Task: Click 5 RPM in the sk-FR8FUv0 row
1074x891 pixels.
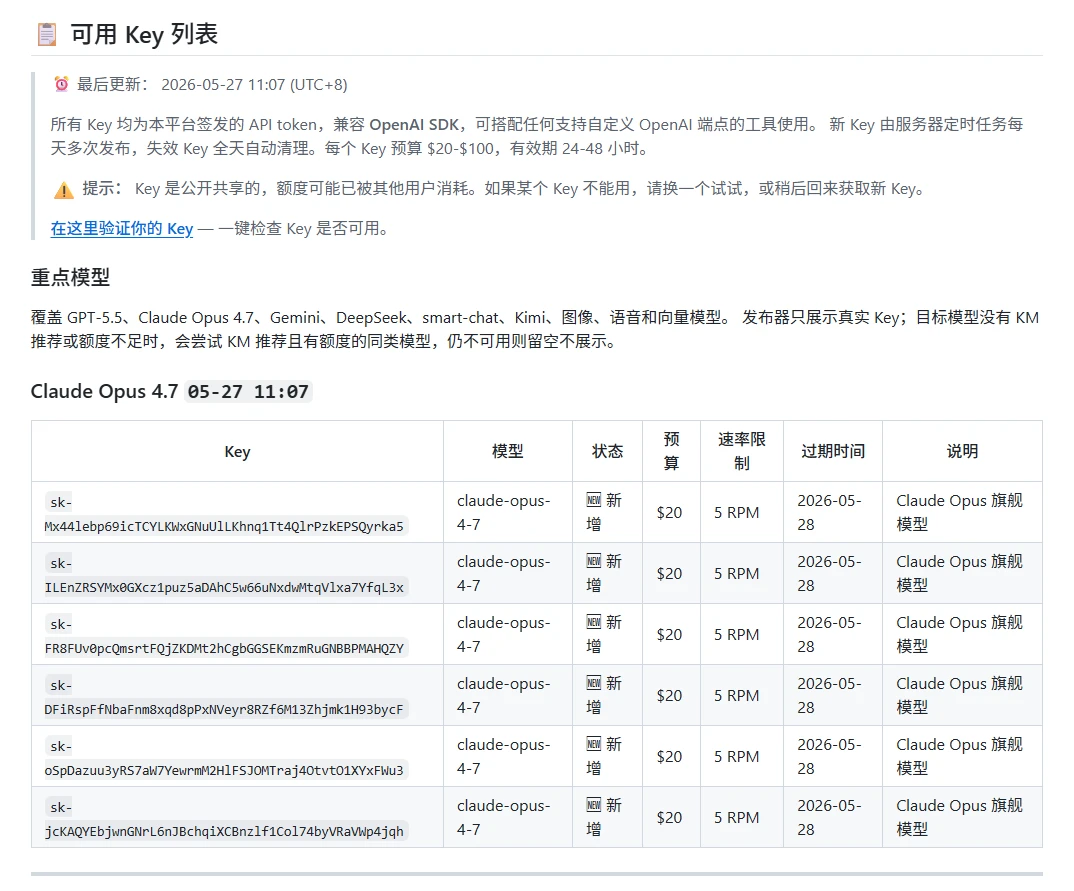Action: [736, 635]
